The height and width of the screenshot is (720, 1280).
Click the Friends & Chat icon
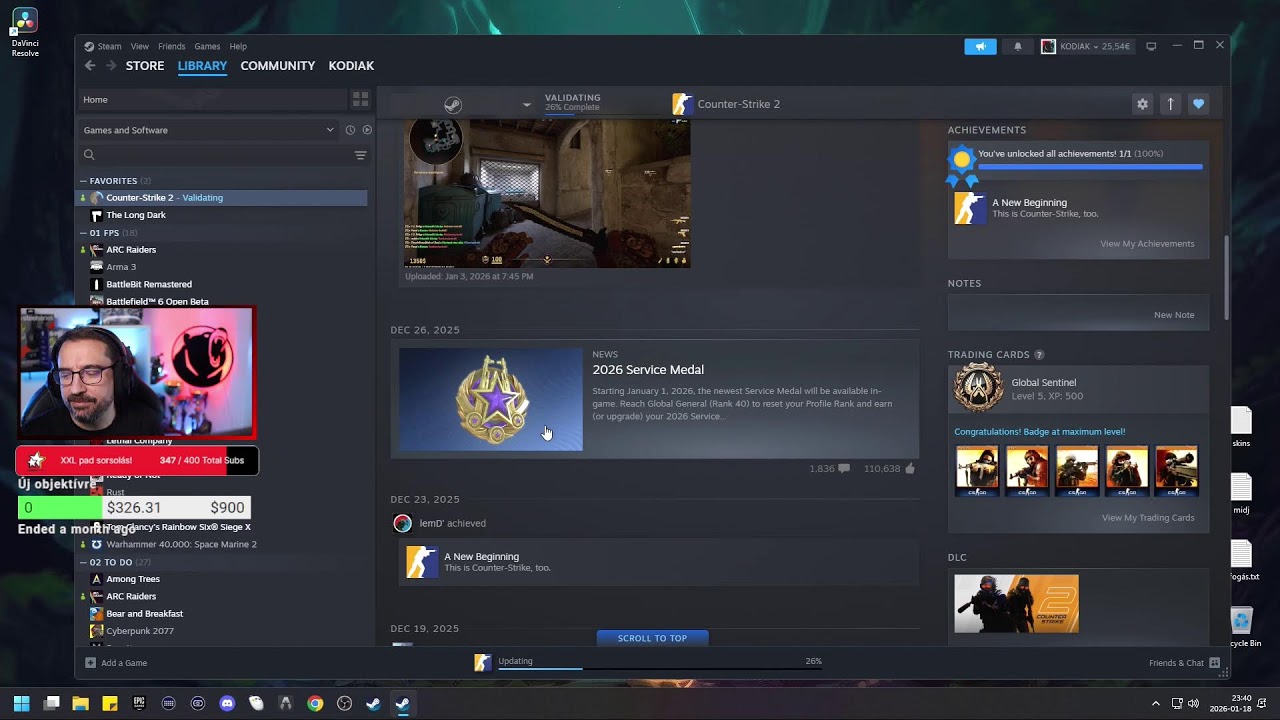tap(1214, 663)
